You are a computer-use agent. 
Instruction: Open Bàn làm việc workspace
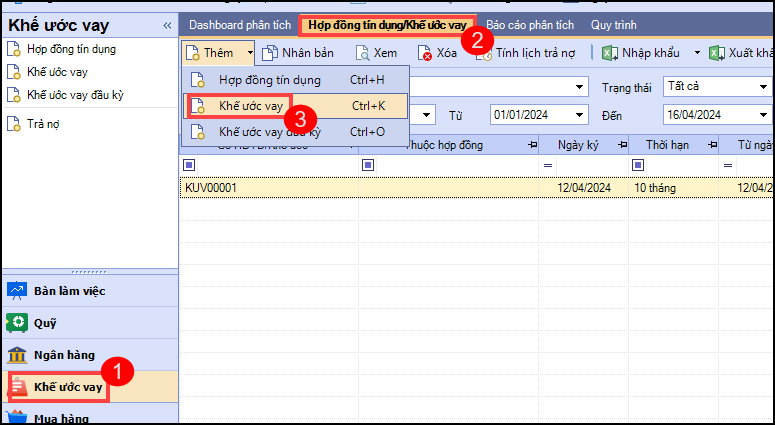(x=68, y=290)
